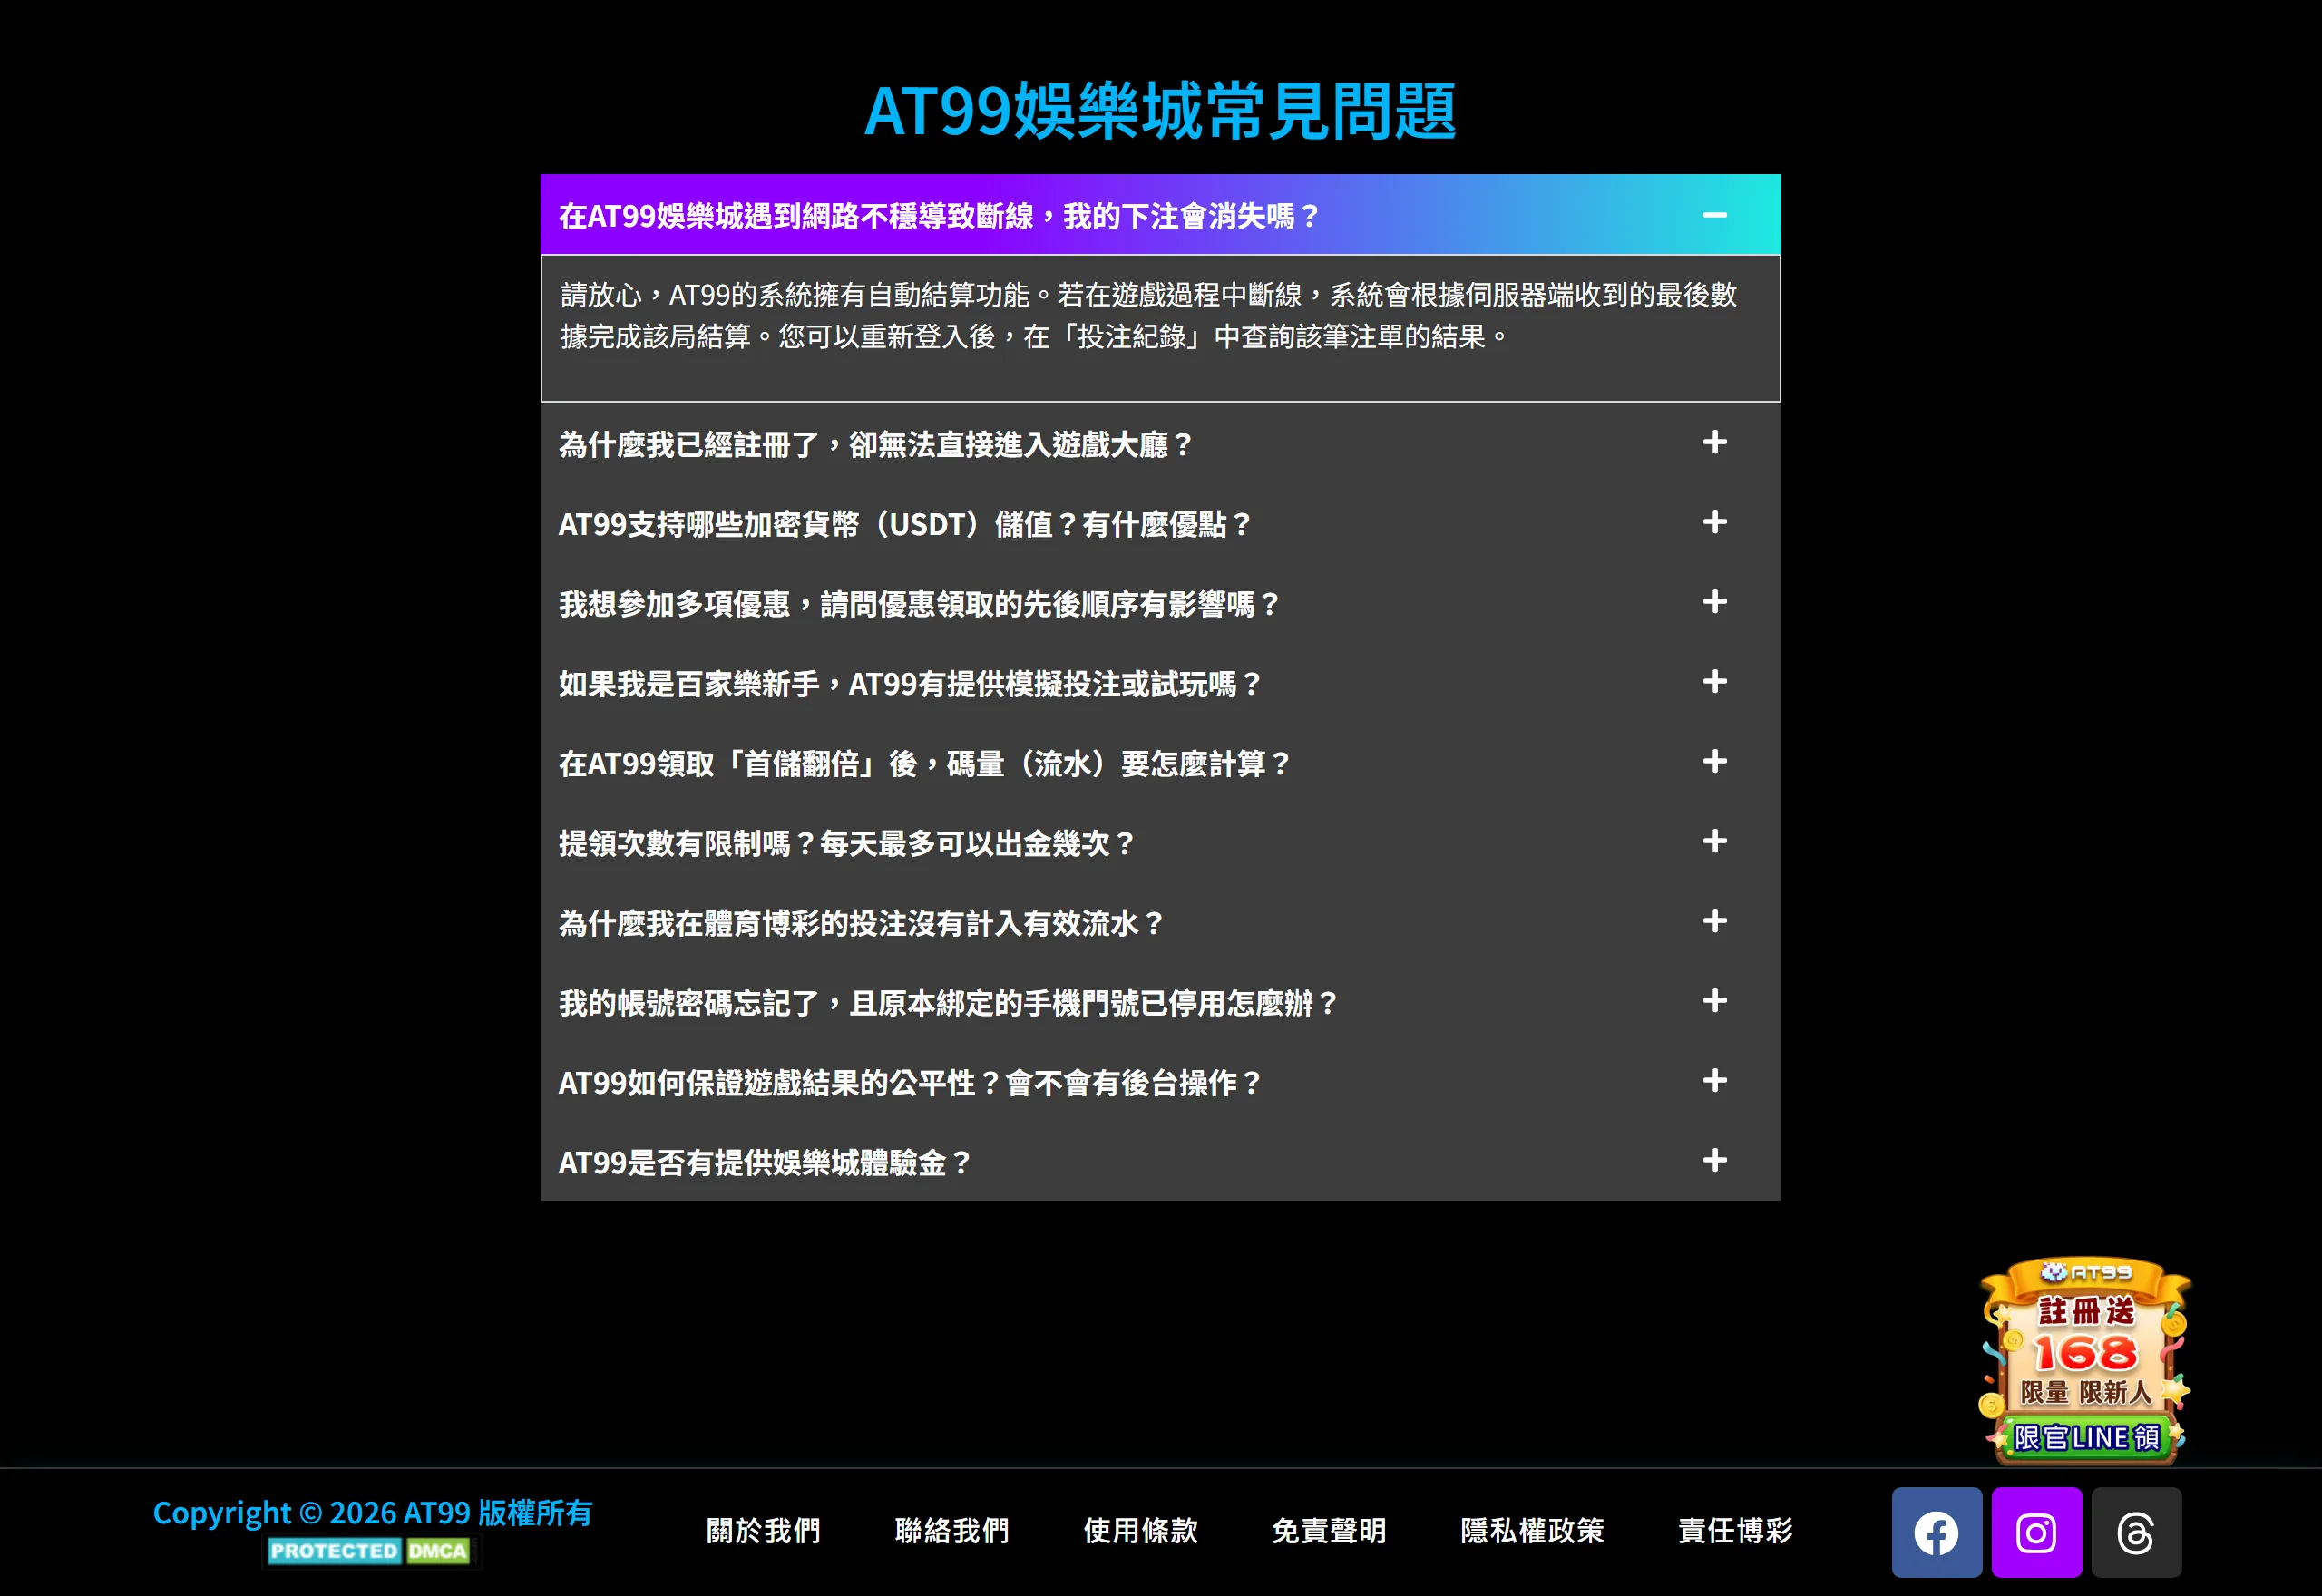Click question text 為什麼我在體育博彩的投注沒有計入有效流水？

[862, 923]
